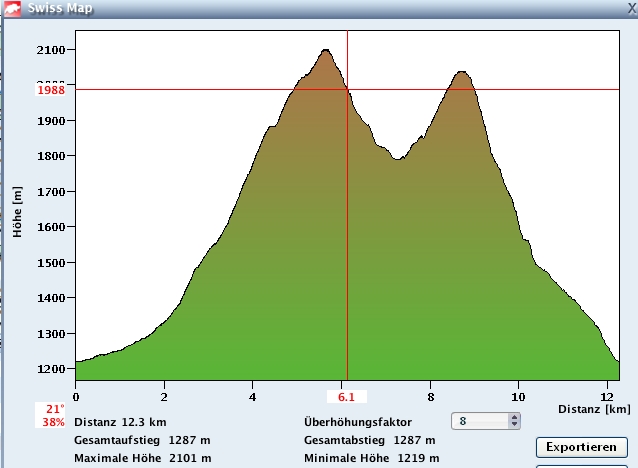Image resolution: width=638 pixels, height=468 pixels.
Task: Click the red 6.1 distance marker label
Action: pos(347,397)
